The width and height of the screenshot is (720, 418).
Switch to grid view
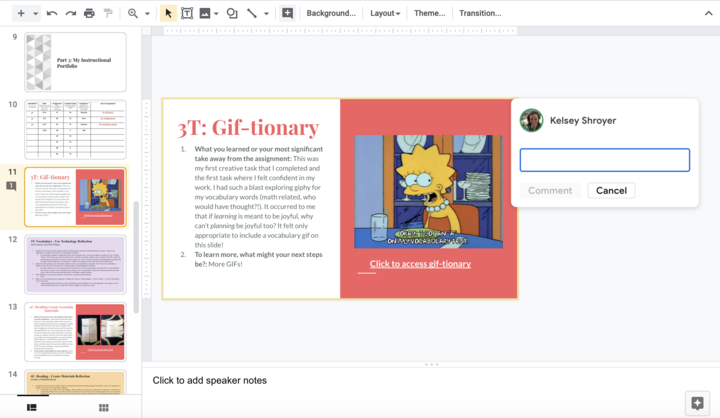pyautogui.click(x=104, y=407)
